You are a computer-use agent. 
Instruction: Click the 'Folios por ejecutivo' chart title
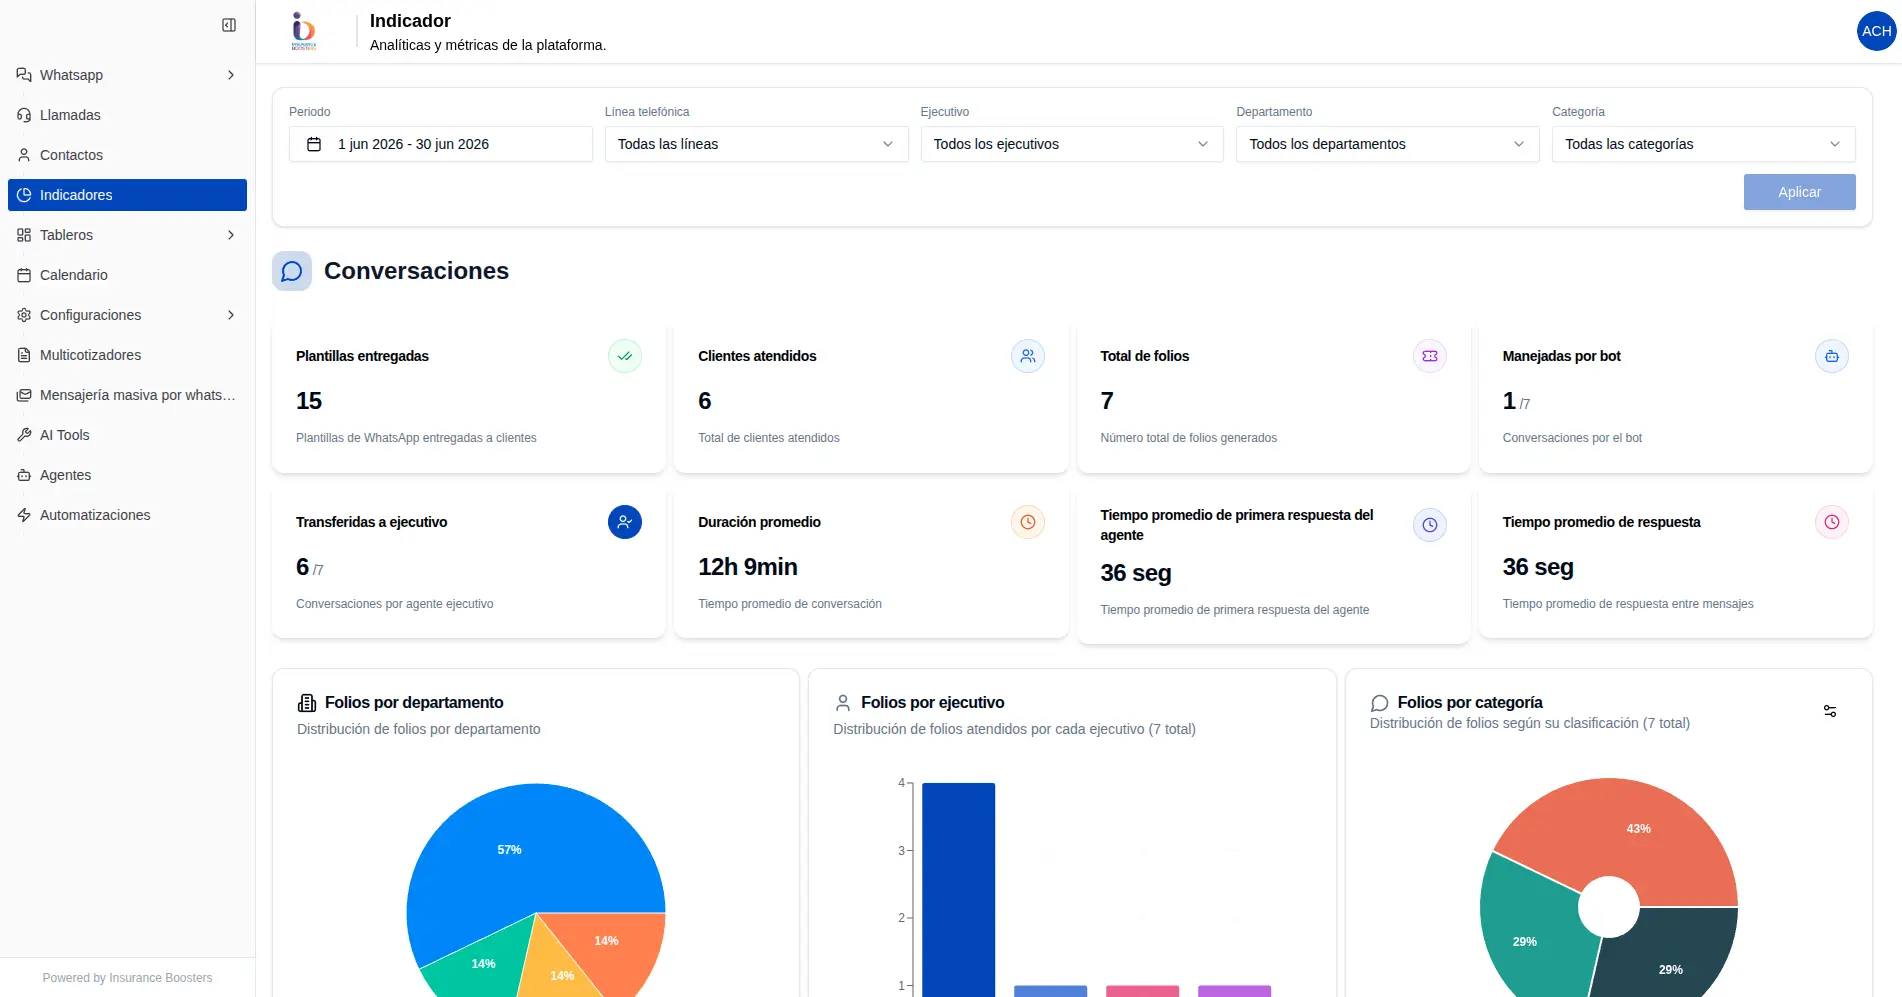[933, 703]
